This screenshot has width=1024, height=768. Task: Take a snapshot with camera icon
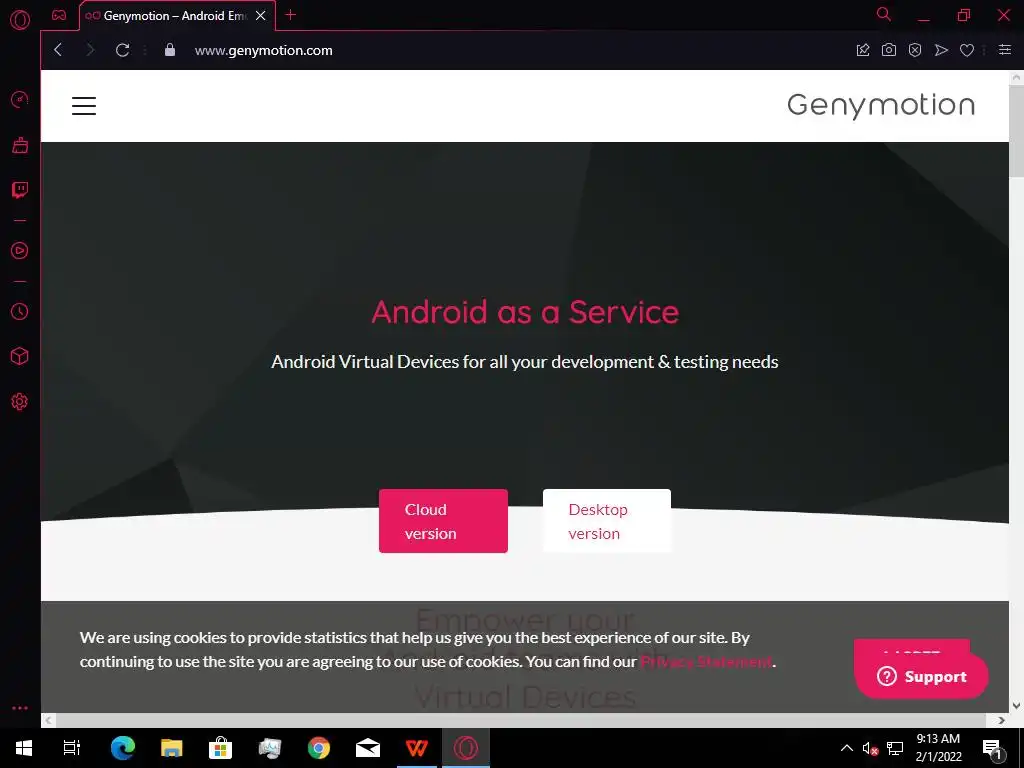pos(889,50)
